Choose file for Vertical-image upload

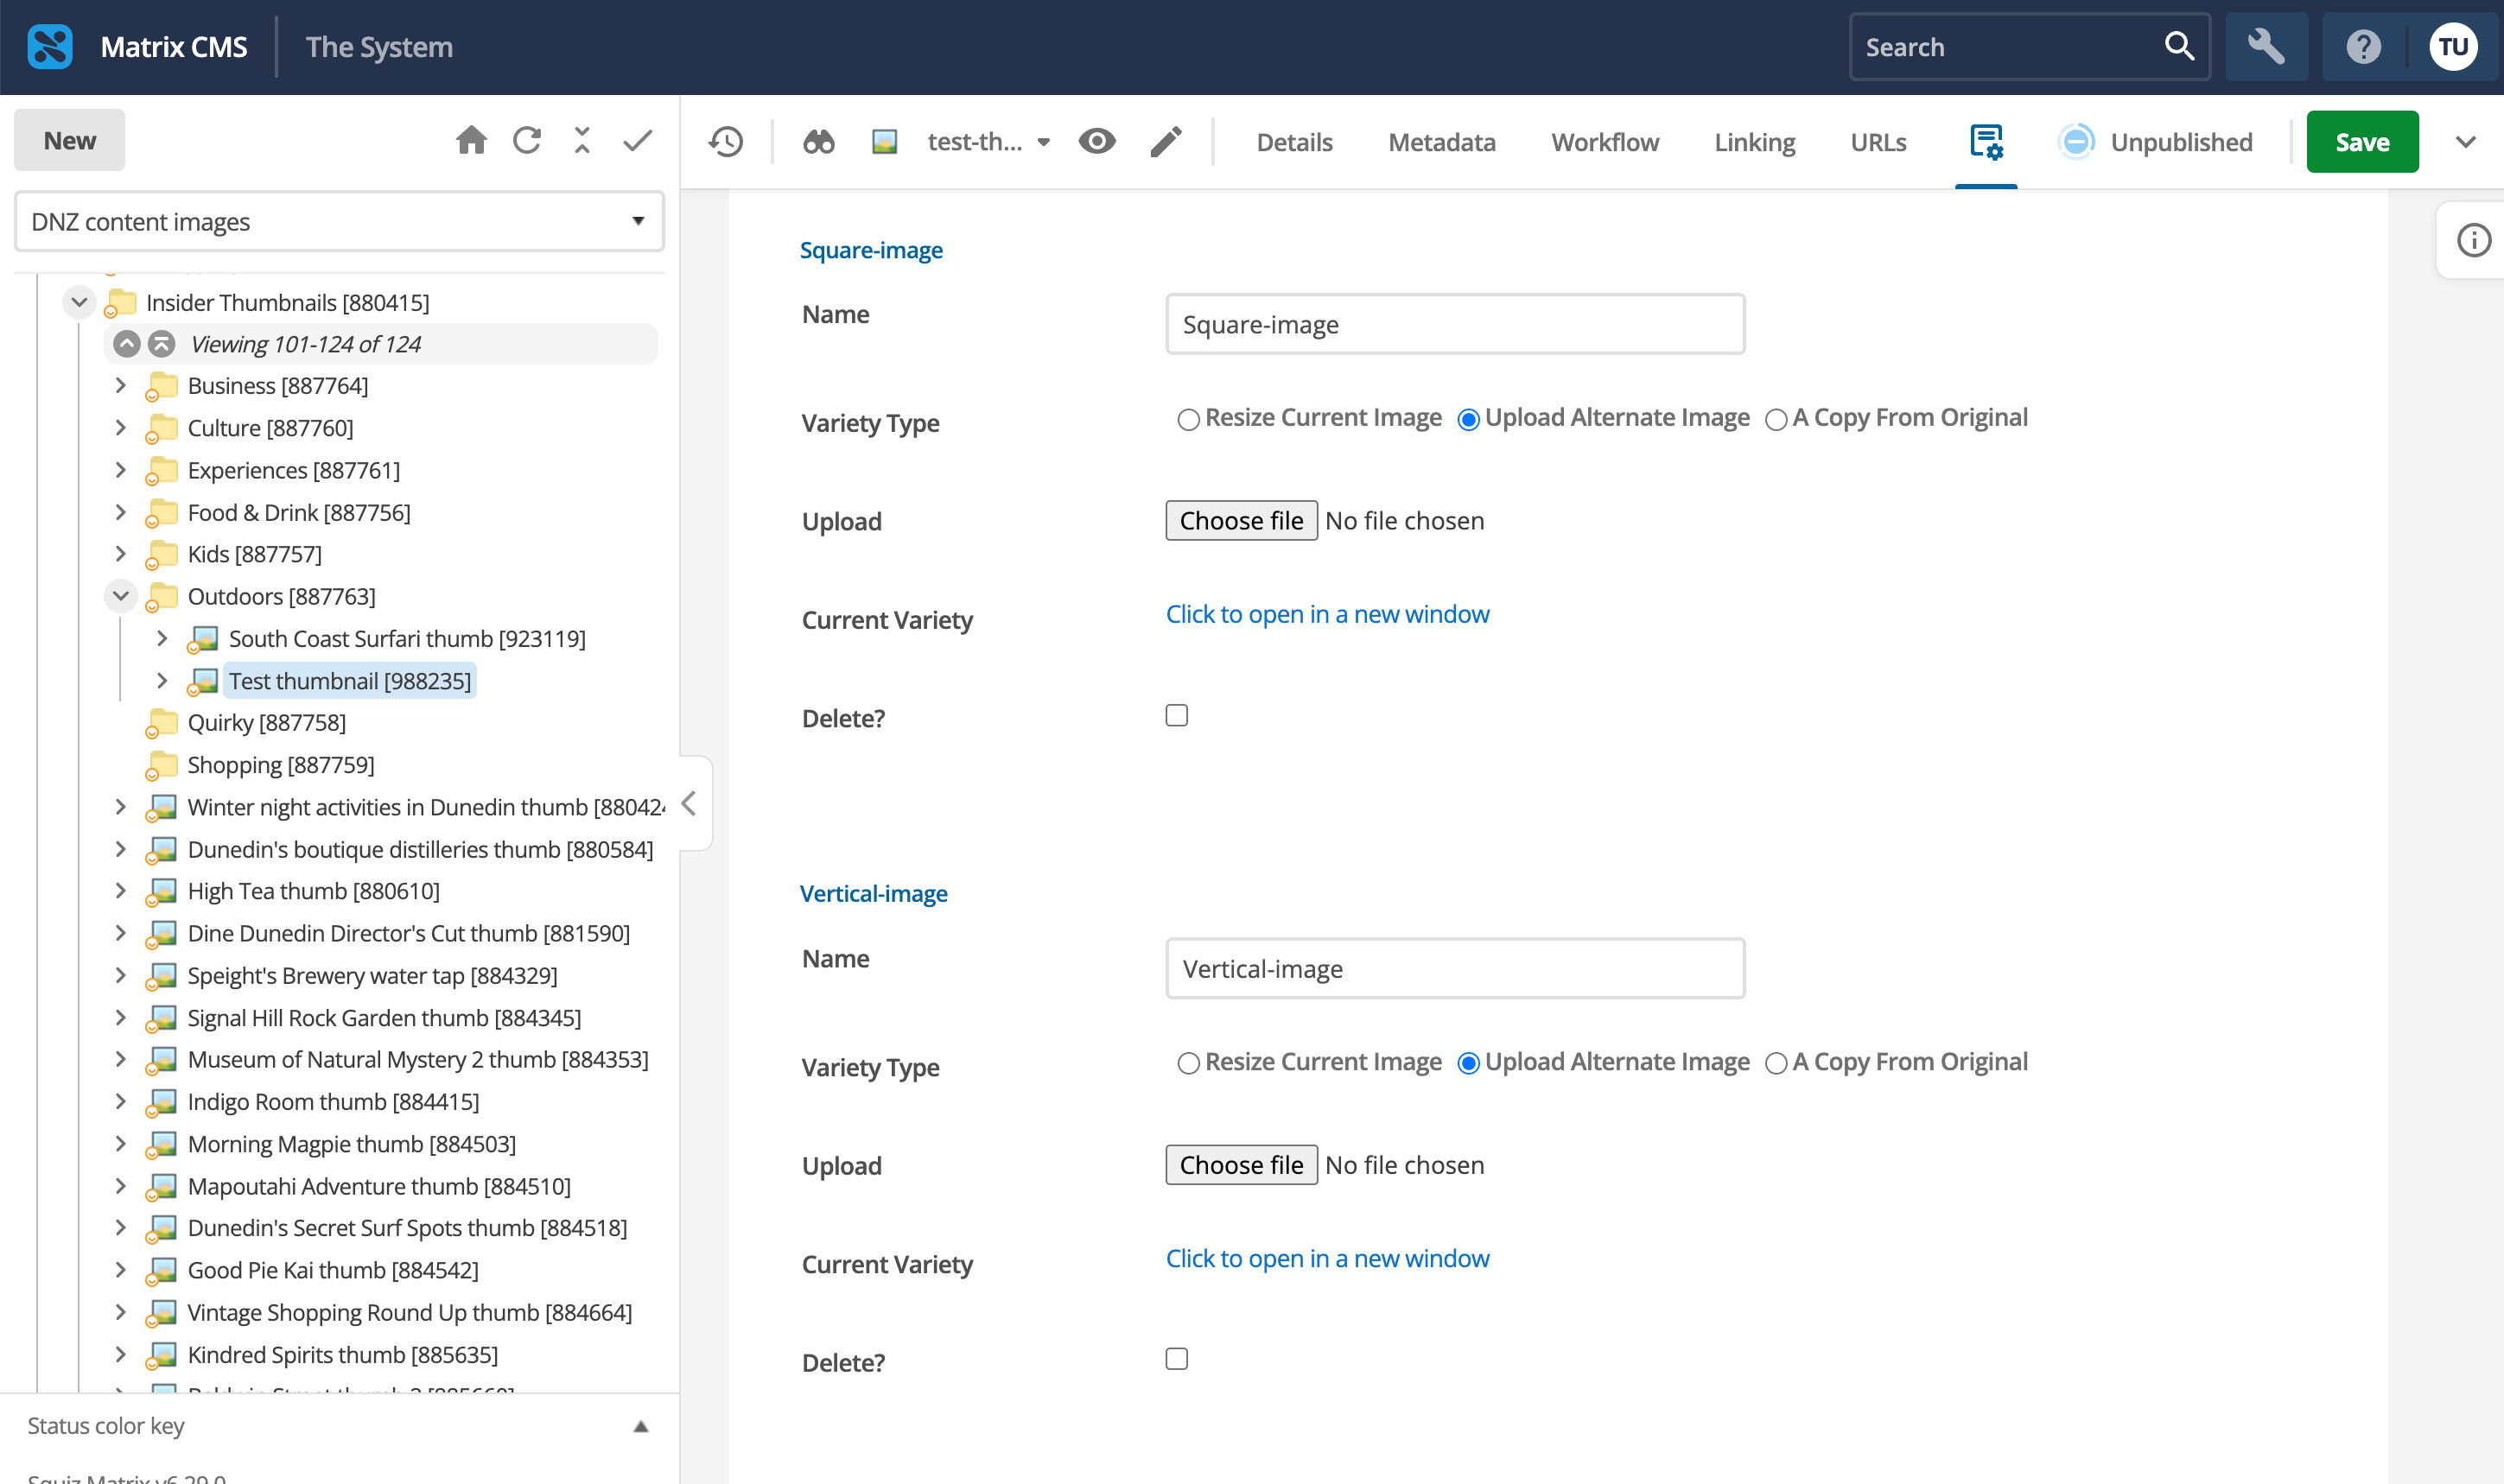coord(1241,1165)
